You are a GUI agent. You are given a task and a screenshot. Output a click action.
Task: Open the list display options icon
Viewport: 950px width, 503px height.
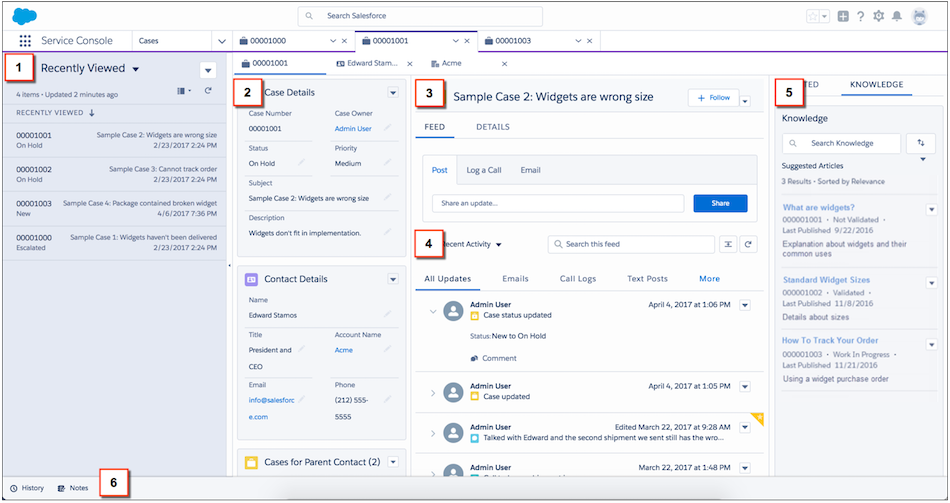point(184,91)
